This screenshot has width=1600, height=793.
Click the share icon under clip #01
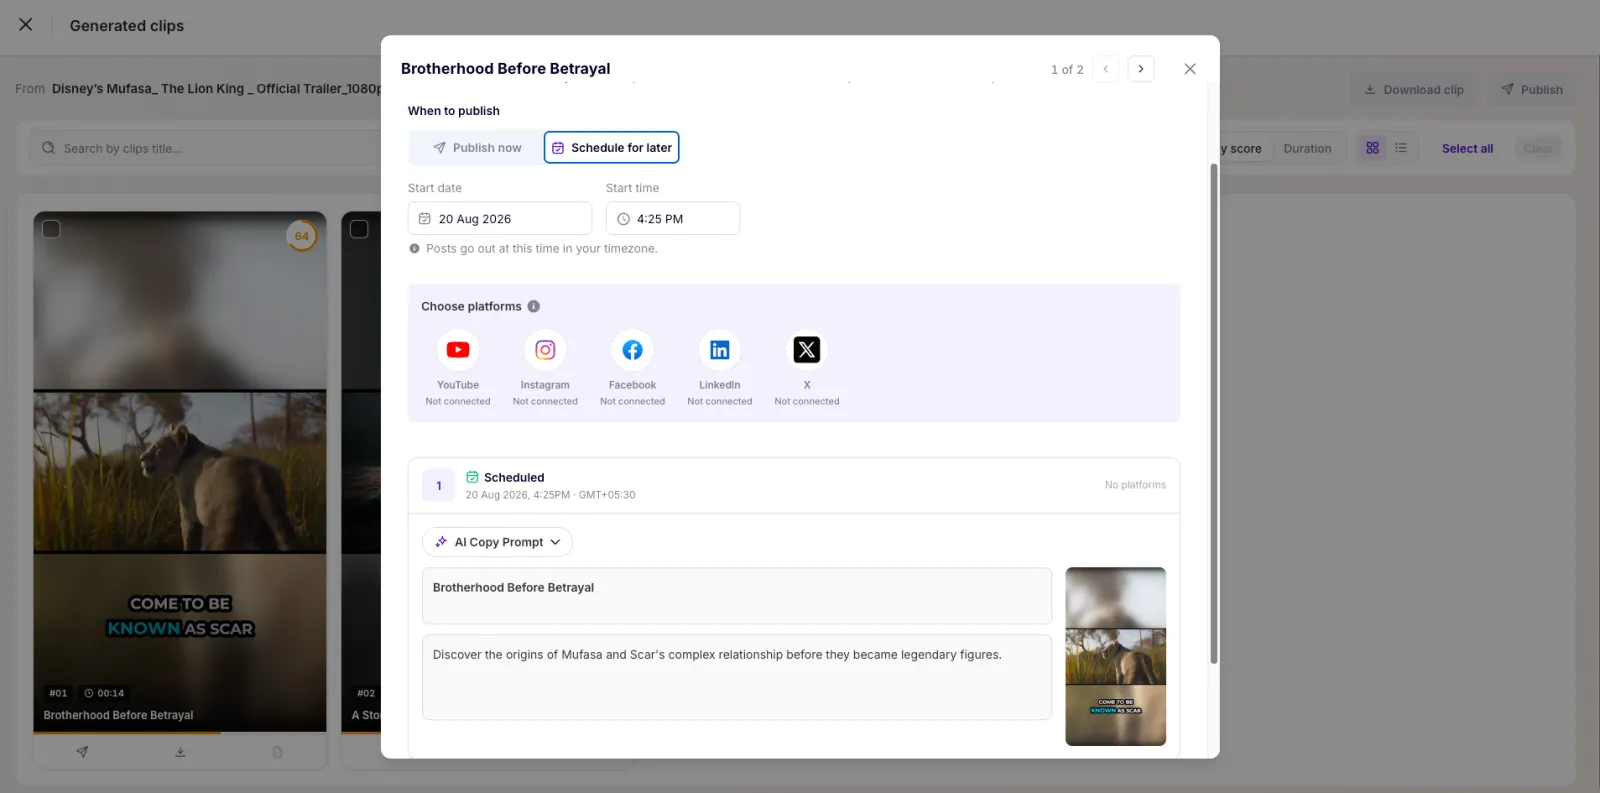(x=82, y=752)
